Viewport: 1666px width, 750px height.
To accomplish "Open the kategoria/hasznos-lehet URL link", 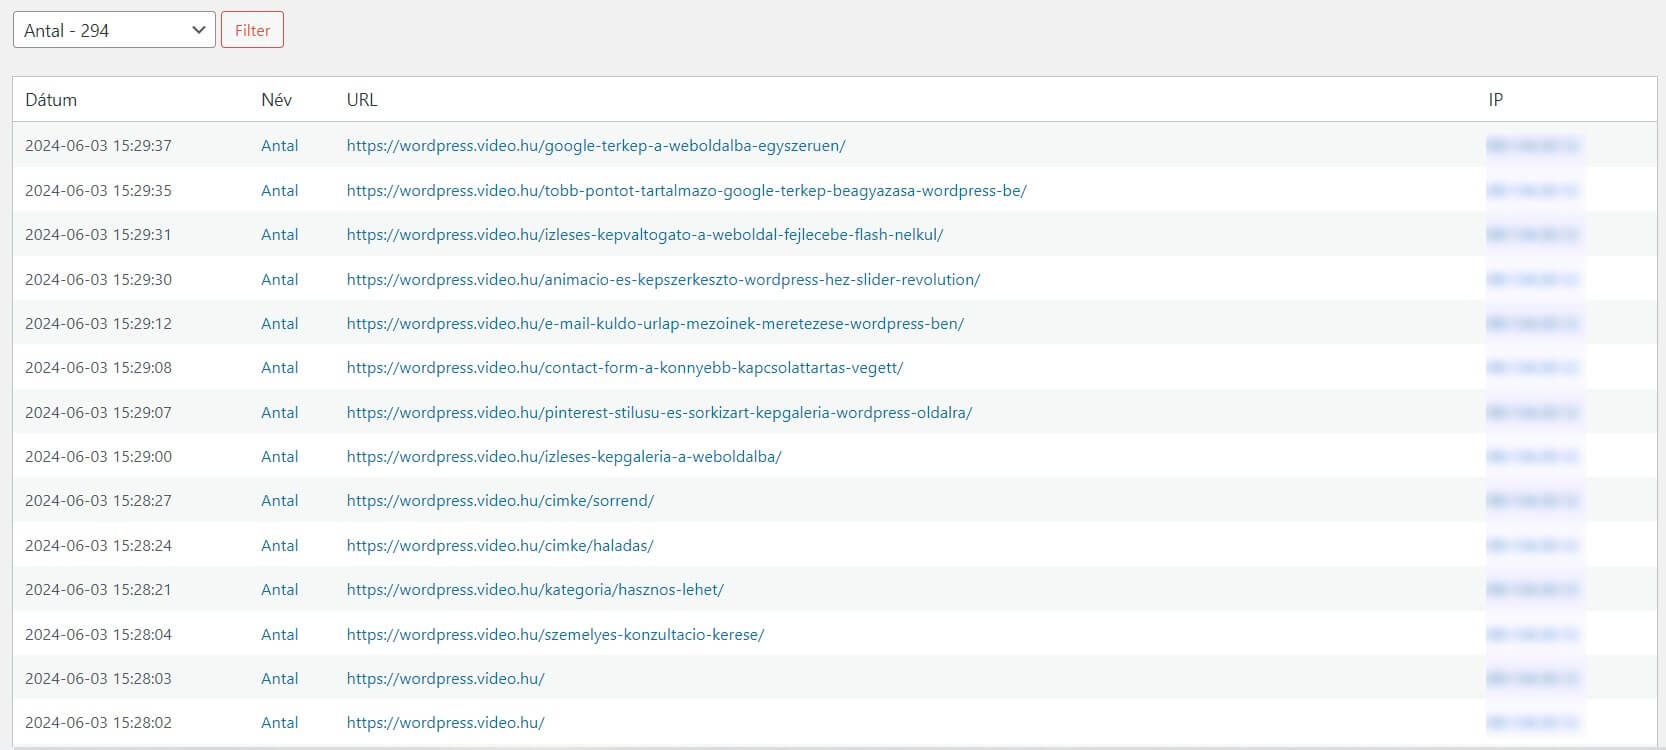I will point(535,590).
